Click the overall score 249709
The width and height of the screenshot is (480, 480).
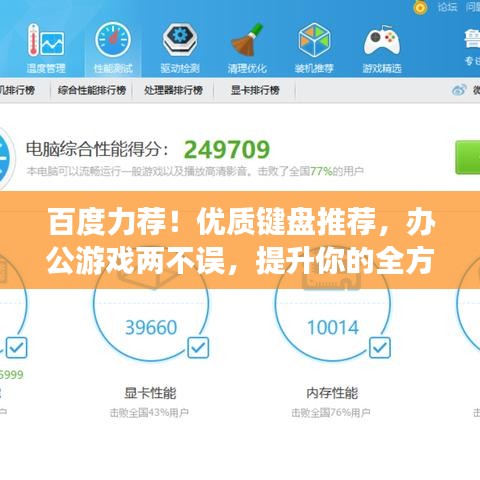[x=227, y=149]
